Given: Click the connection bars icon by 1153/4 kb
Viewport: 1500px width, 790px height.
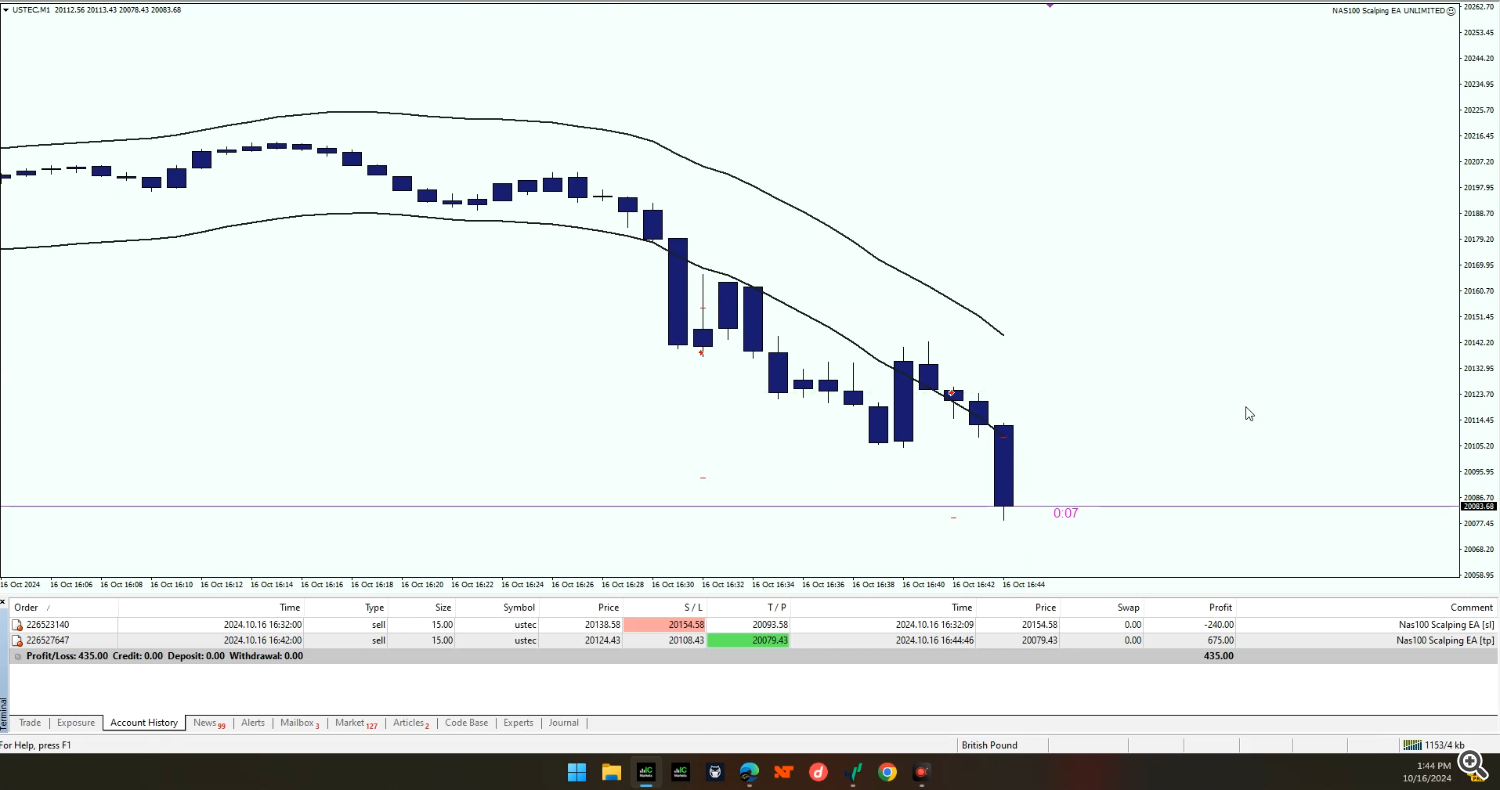Looking at the screenshot, I should tap(1412, 745).
